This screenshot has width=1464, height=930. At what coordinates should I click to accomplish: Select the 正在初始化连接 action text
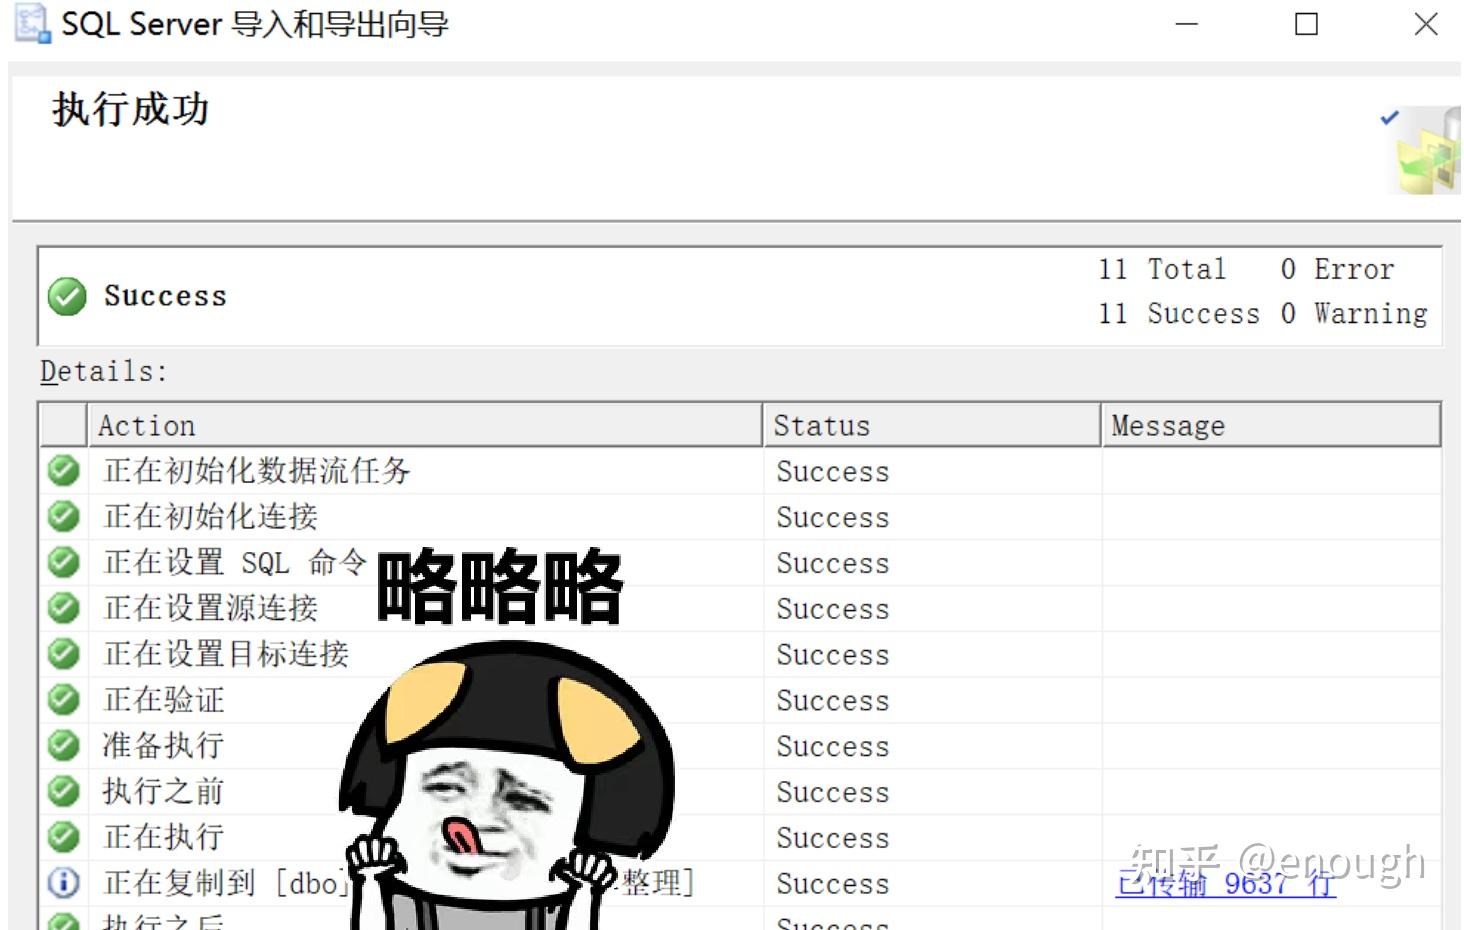coord(211,516)
